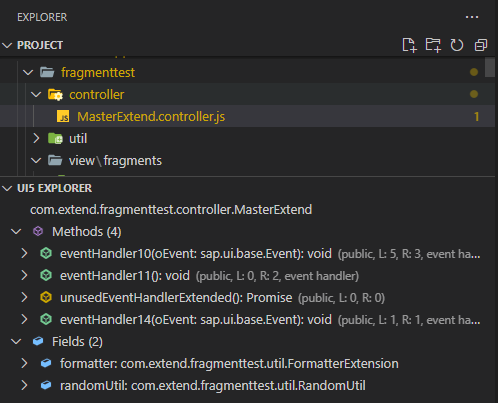Expand the util folder chevron
This screenshot has width=498, height=403.
click(x=36, y=138)
